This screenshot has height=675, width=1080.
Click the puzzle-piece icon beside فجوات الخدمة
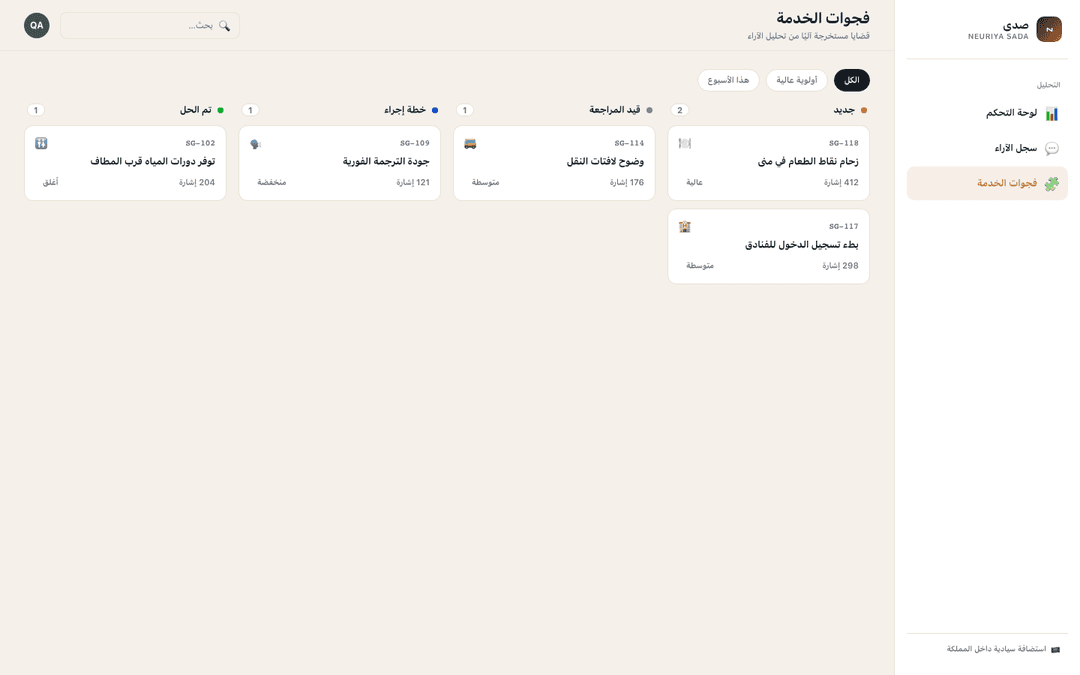1052,183
